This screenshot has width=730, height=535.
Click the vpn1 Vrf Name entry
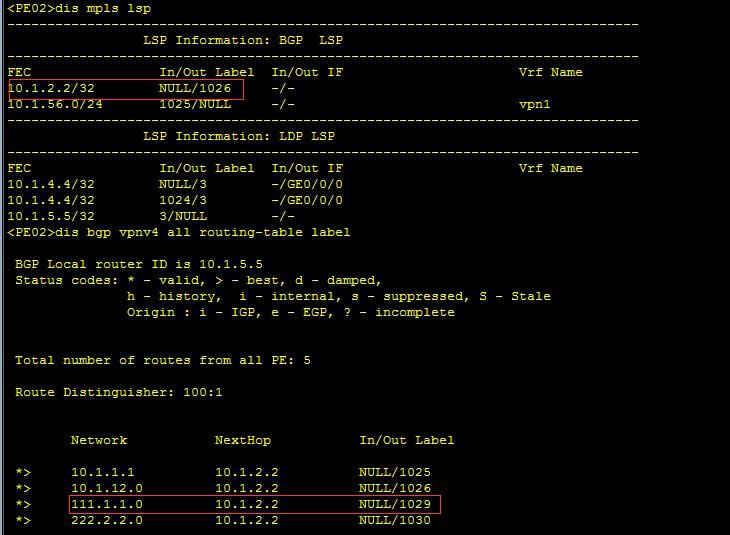coord(534,104)
